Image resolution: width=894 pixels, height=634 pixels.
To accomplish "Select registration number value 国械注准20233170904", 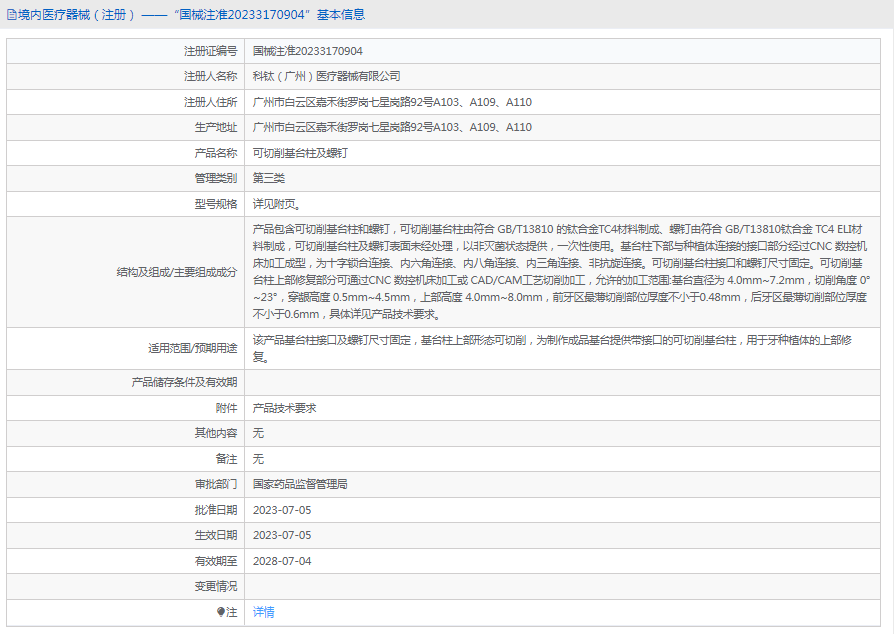I will coord(307,51).
